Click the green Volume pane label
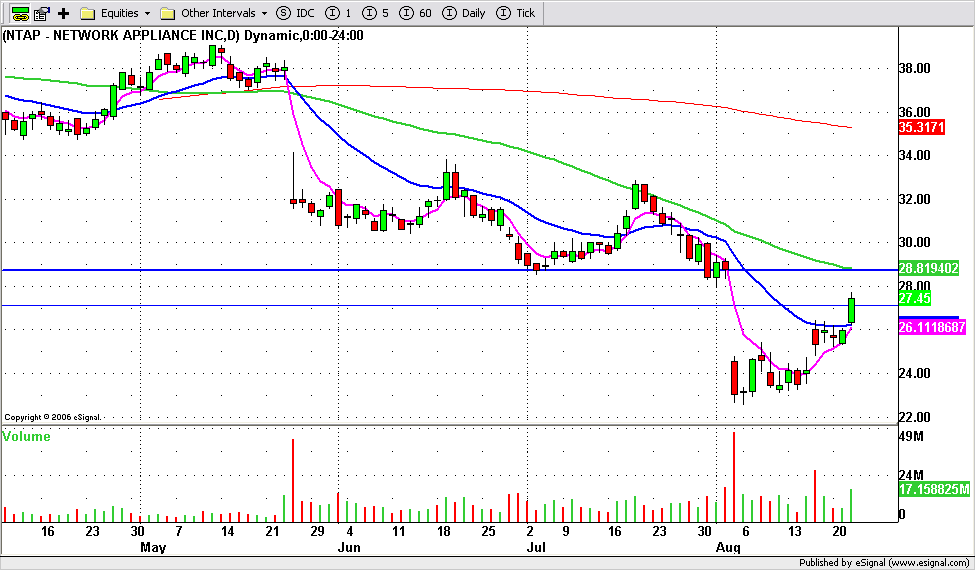This screenshot has width=975, height=570. 27,436
